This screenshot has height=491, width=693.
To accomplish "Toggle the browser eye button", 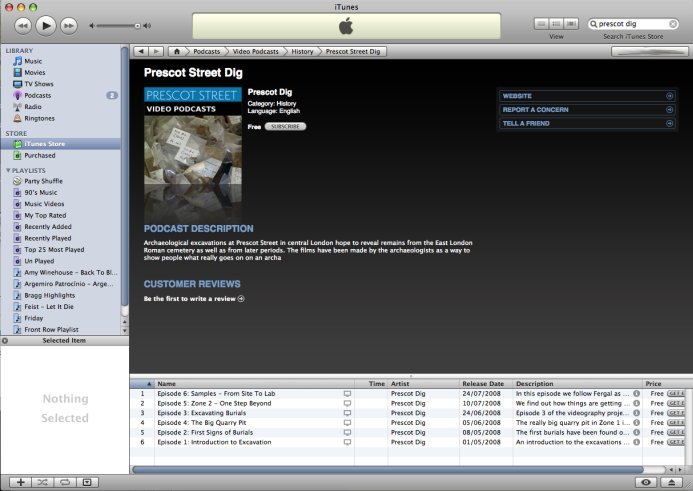I will 646,482.
